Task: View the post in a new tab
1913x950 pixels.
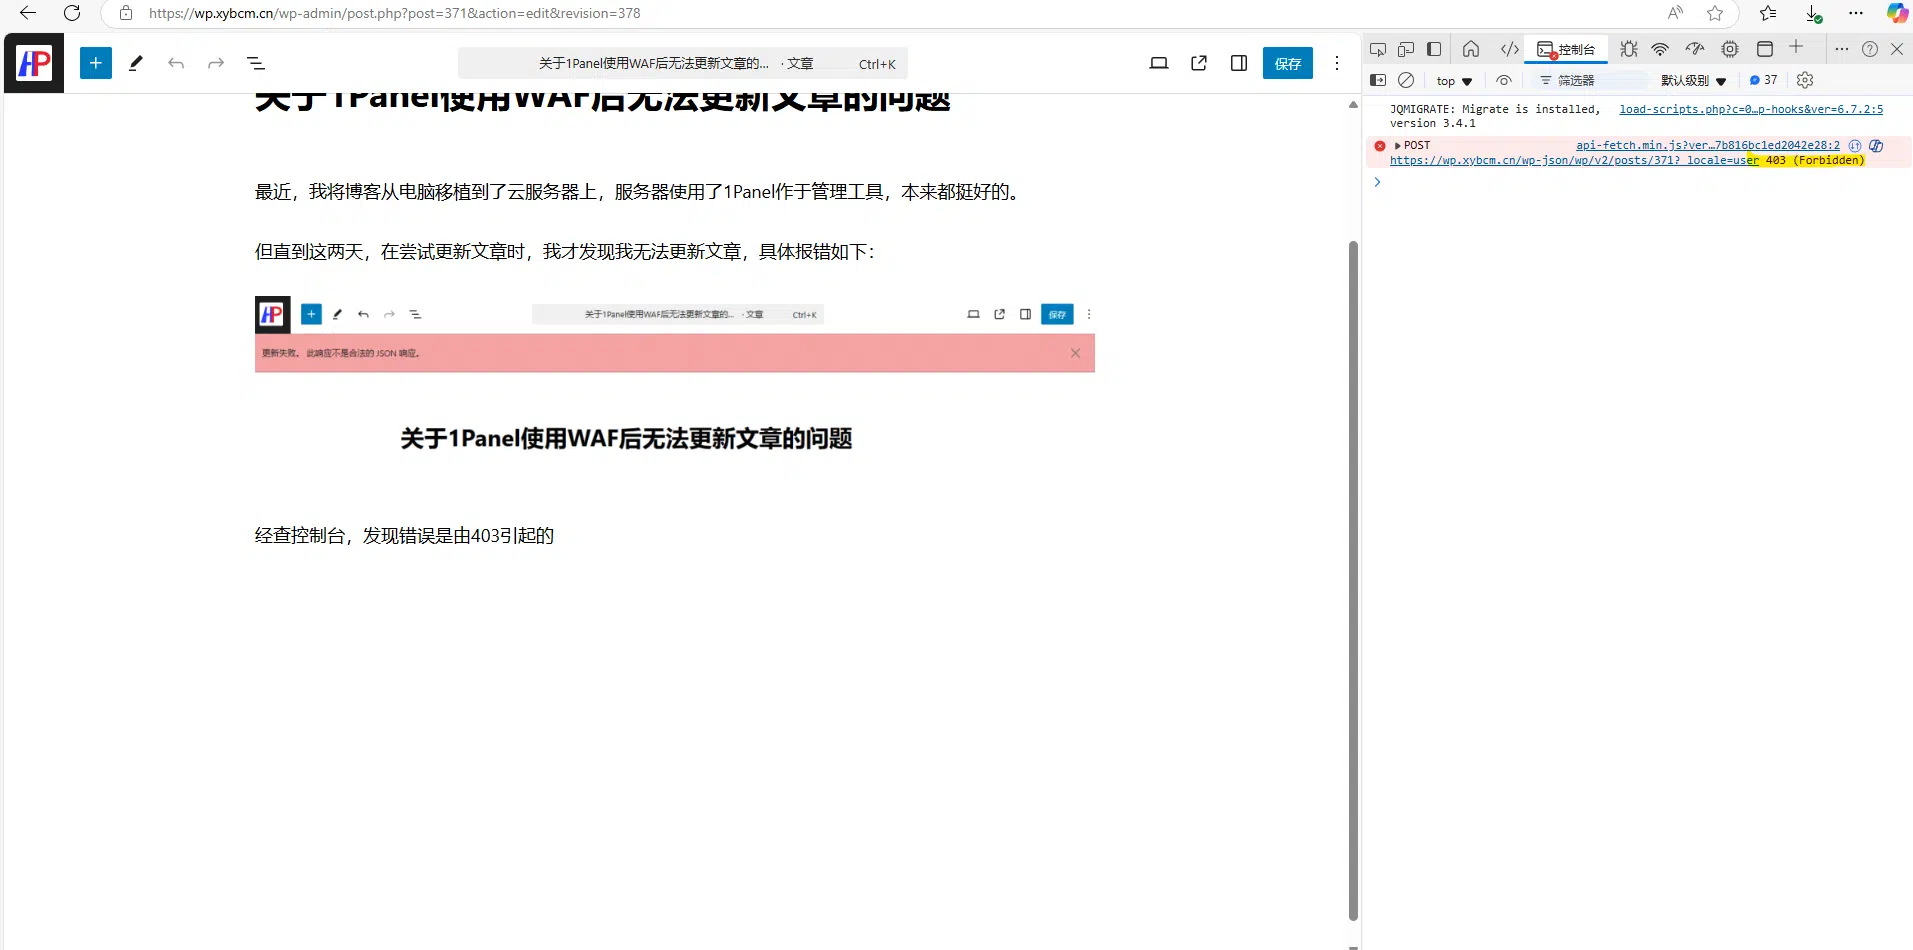Action: (x=1199, y=63)
